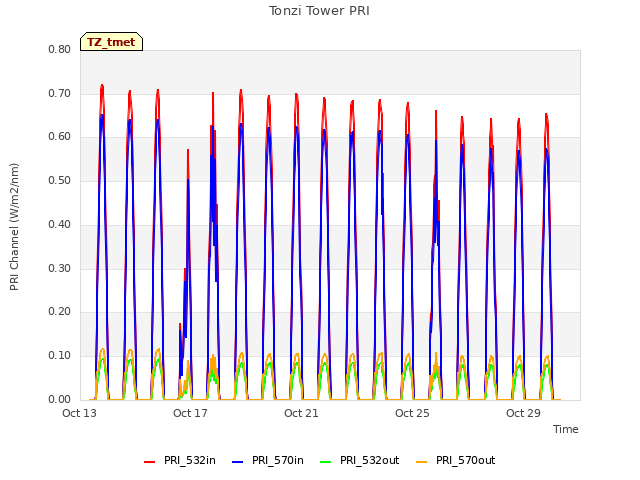This screenshot has width=640, height=480.
Task: Click the 0.40 y-axis tick label
Action: (x=60, y=224)
